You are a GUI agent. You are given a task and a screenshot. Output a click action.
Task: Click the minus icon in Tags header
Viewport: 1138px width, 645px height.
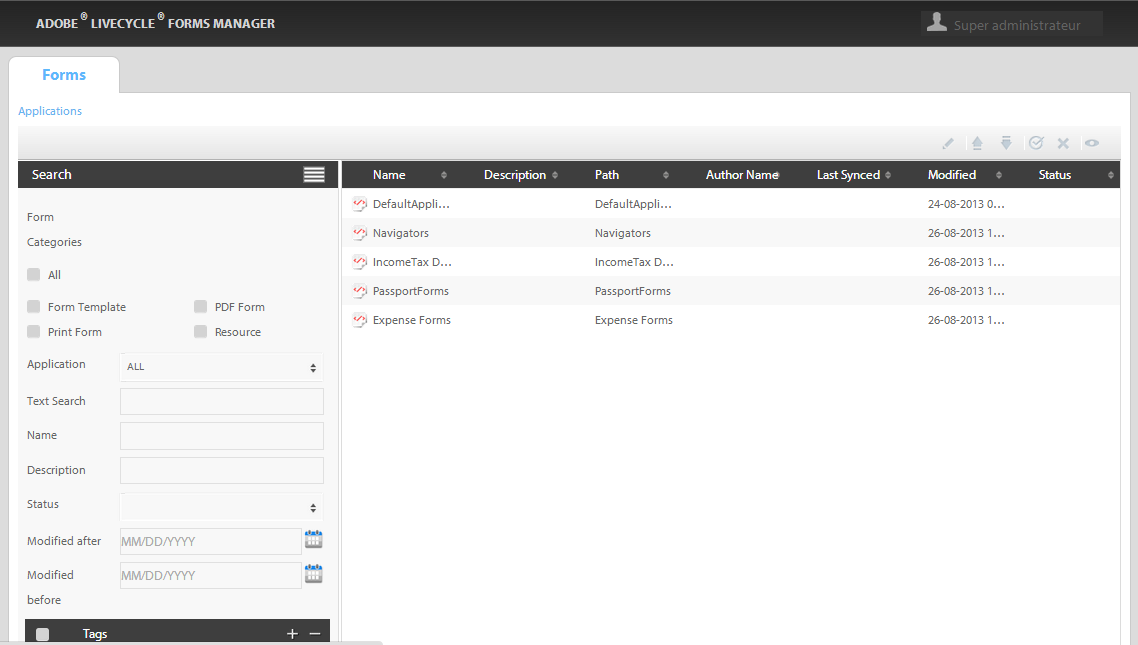click(315, 634)
